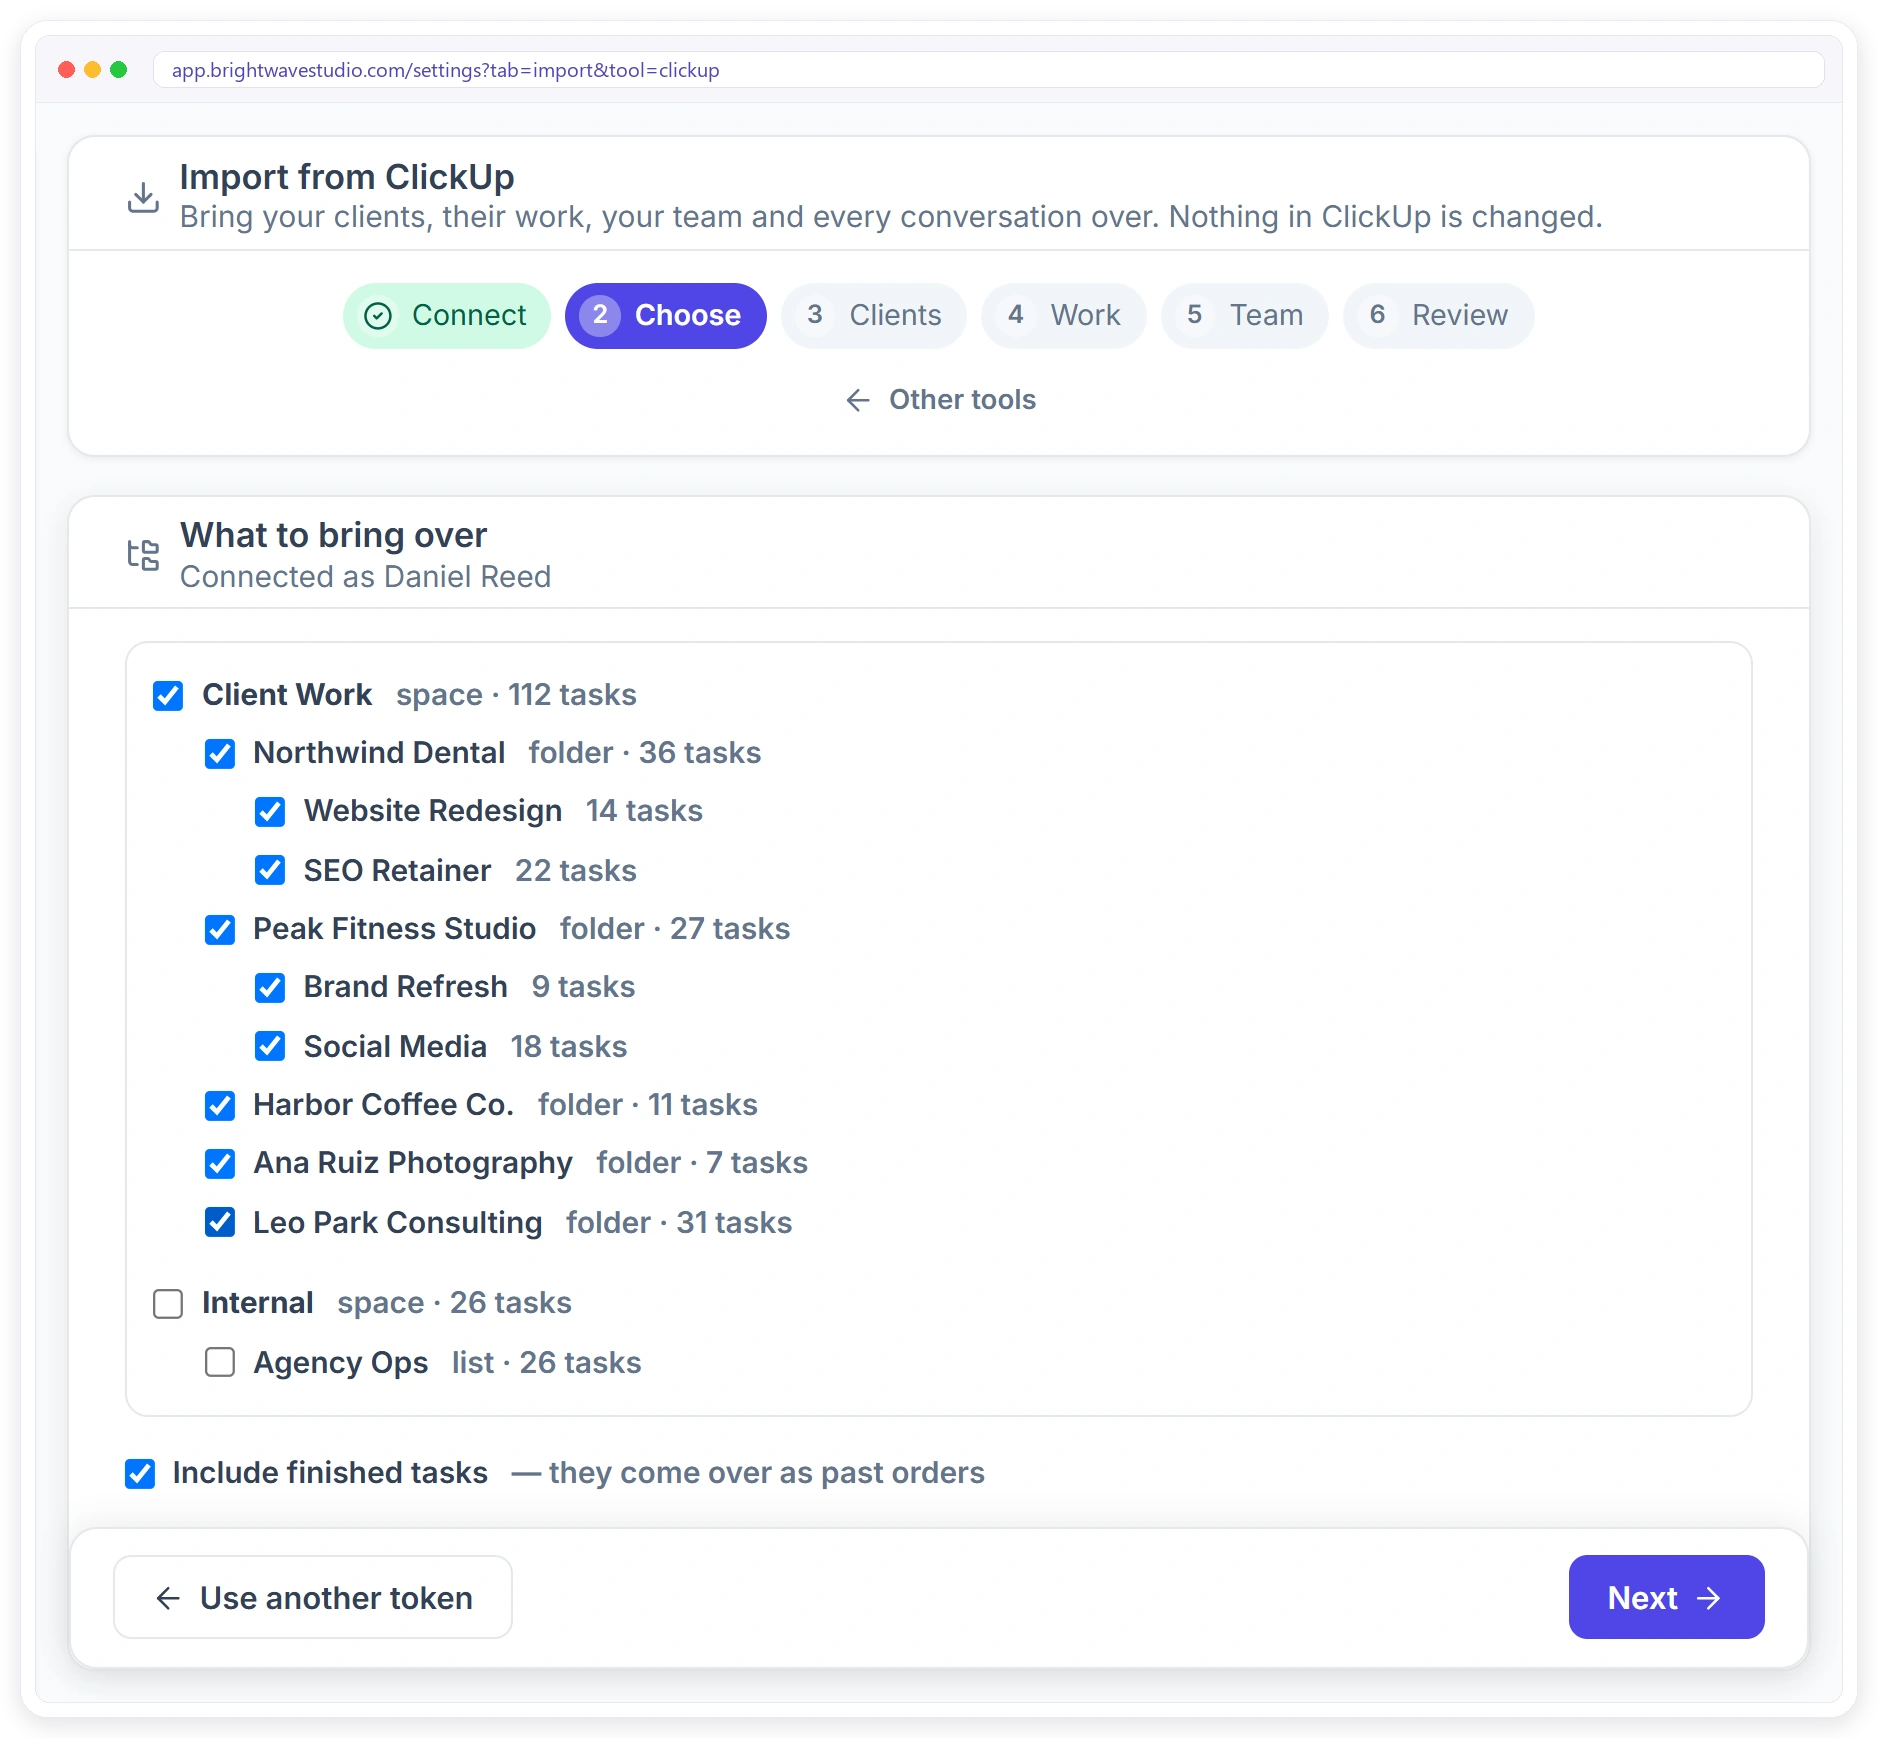
Task: Click the left arrow beside Other tools
Action: click(858, 400)
